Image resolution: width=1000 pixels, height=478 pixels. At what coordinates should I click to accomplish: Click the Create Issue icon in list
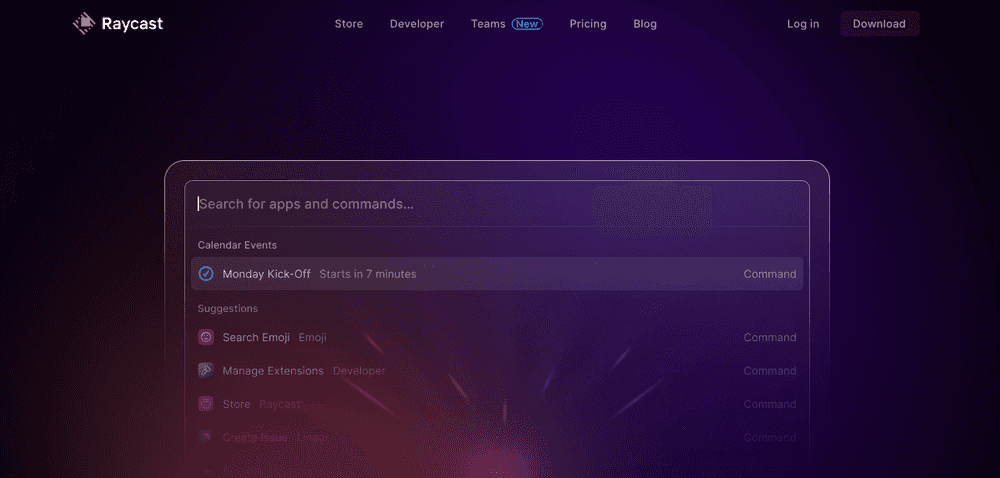(206, 437)
